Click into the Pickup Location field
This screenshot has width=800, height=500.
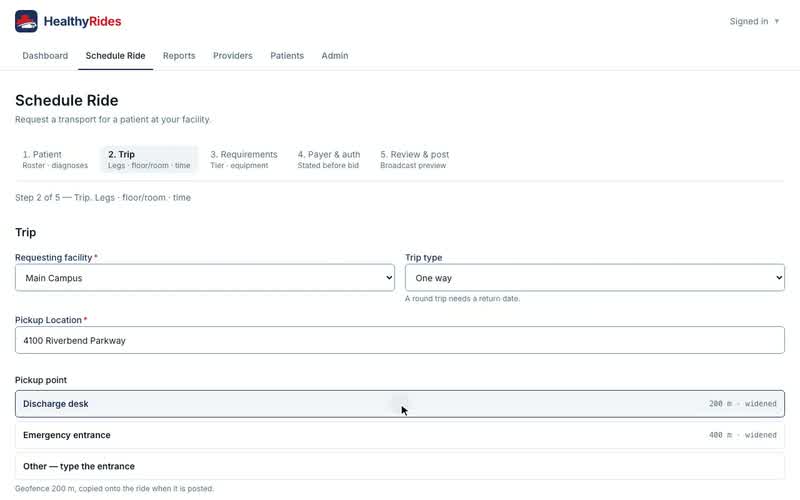tap(399, 340)
